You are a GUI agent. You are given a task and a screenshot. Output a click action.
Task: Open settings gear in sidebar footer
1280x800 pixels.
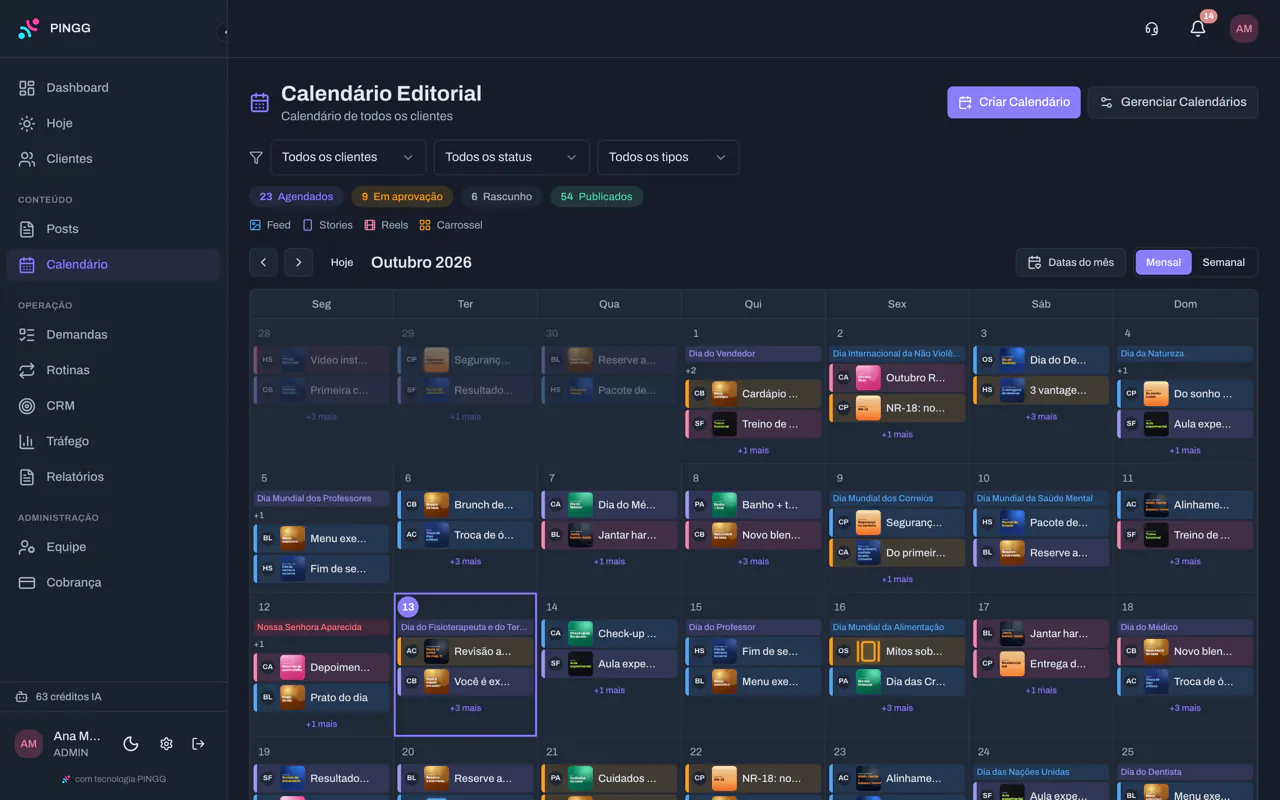pos(166,743)
